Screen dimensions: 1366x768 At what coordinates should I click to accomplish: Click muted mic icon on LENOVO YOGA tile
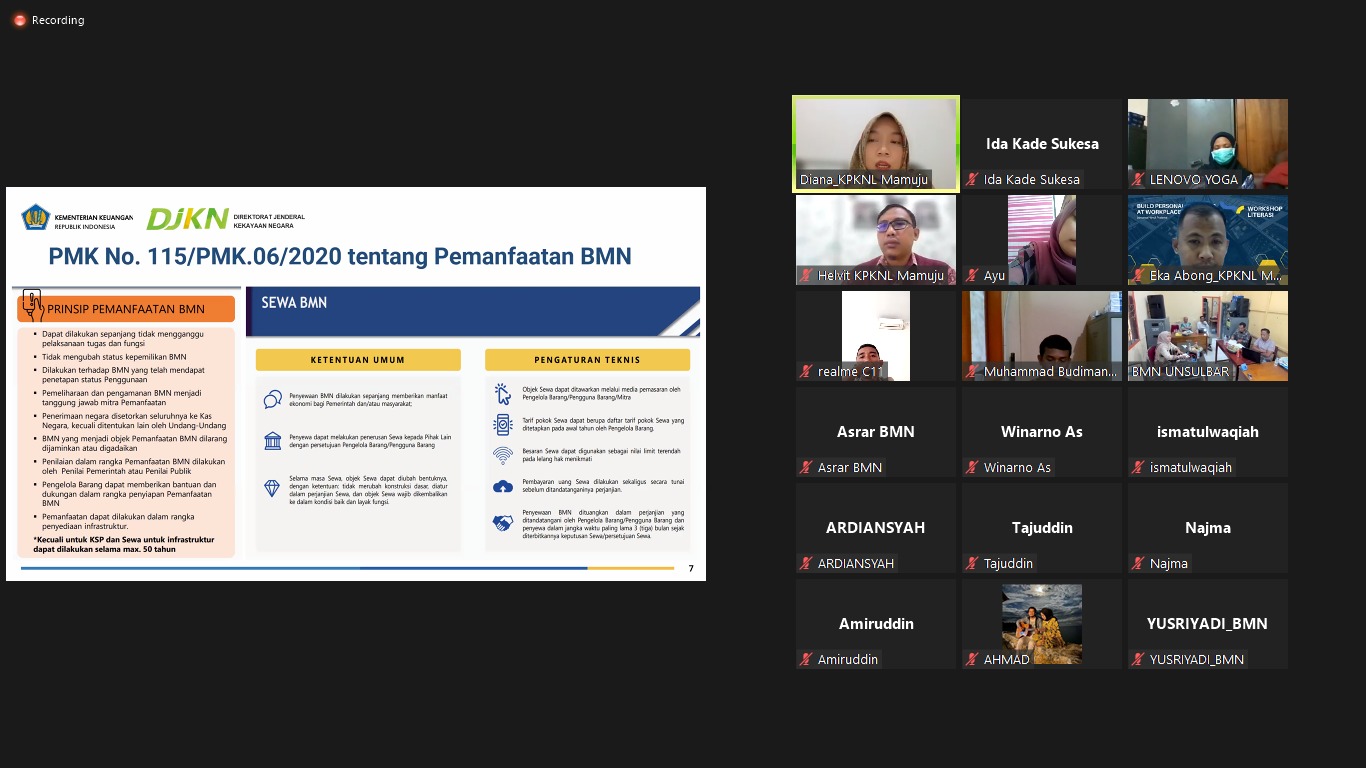[x=1138, y=180]
